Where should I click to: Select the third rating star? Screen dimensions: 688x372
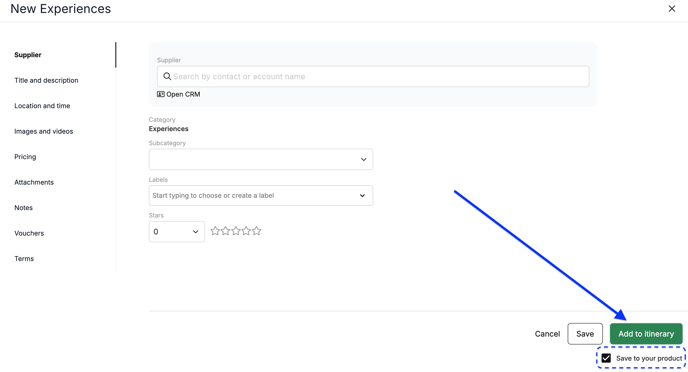[236, 231]
